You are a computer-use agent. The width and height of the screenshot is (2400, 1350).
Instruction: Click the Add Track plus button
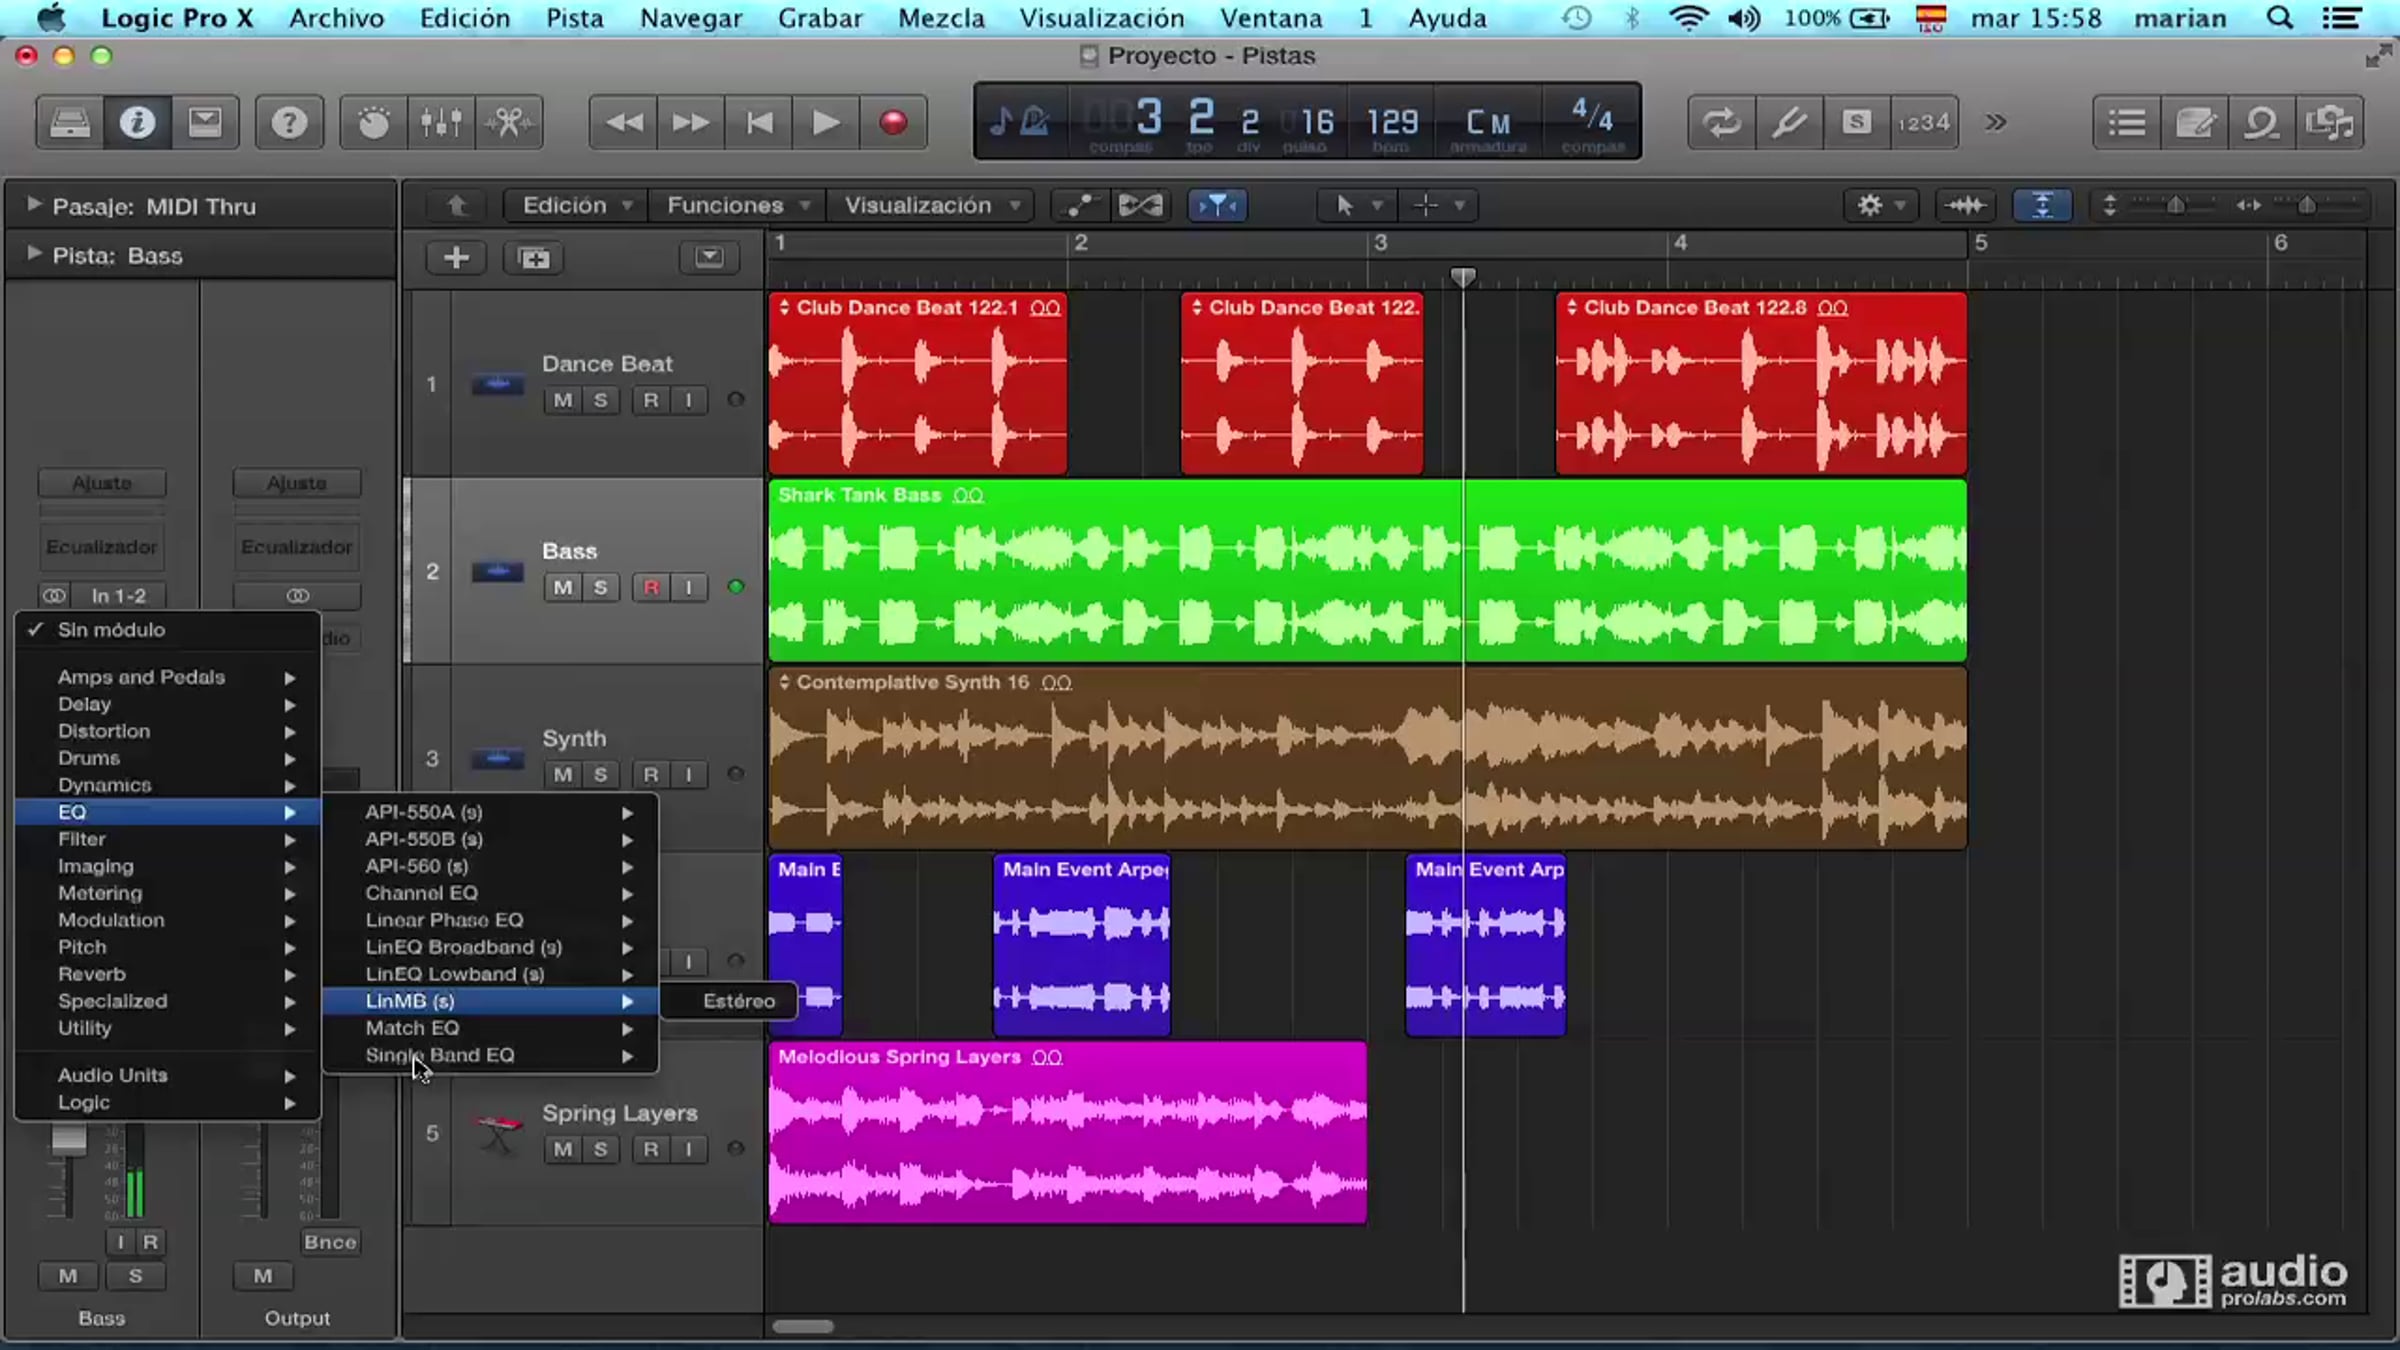pyautogui.click(x=456, y=258)
